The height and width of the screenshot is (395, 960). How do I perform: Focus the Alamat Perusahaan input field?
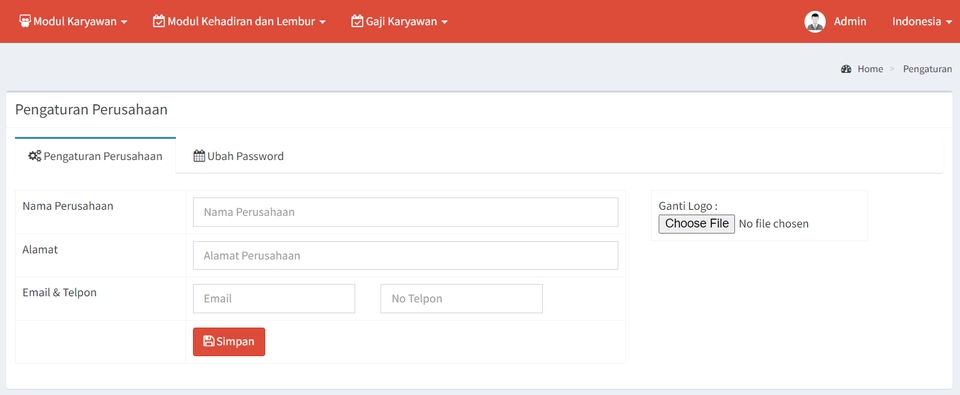pos(405,255)
